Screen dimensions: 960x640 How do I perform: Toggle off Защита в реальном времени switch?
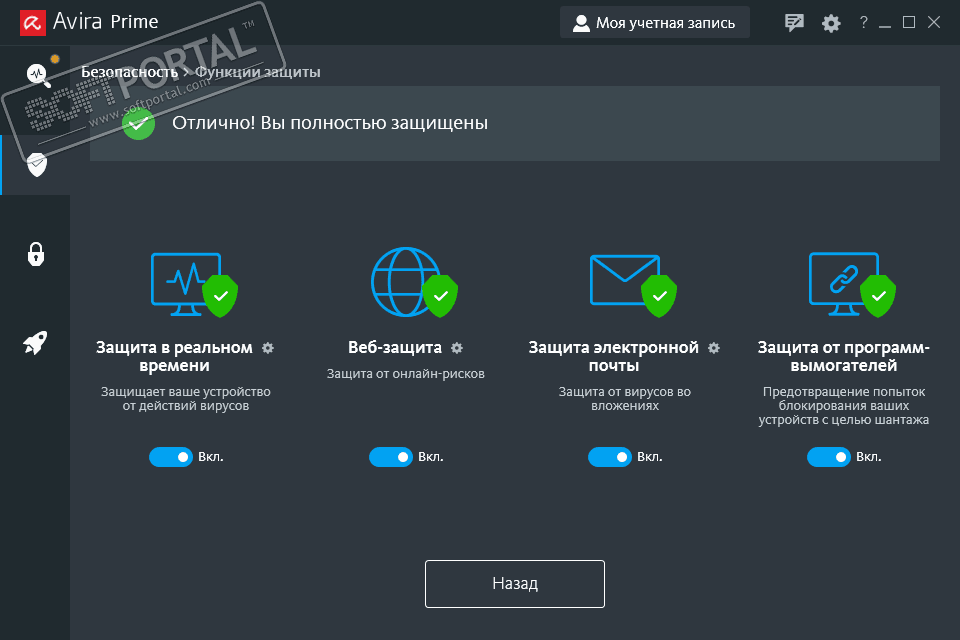[171, 457]
